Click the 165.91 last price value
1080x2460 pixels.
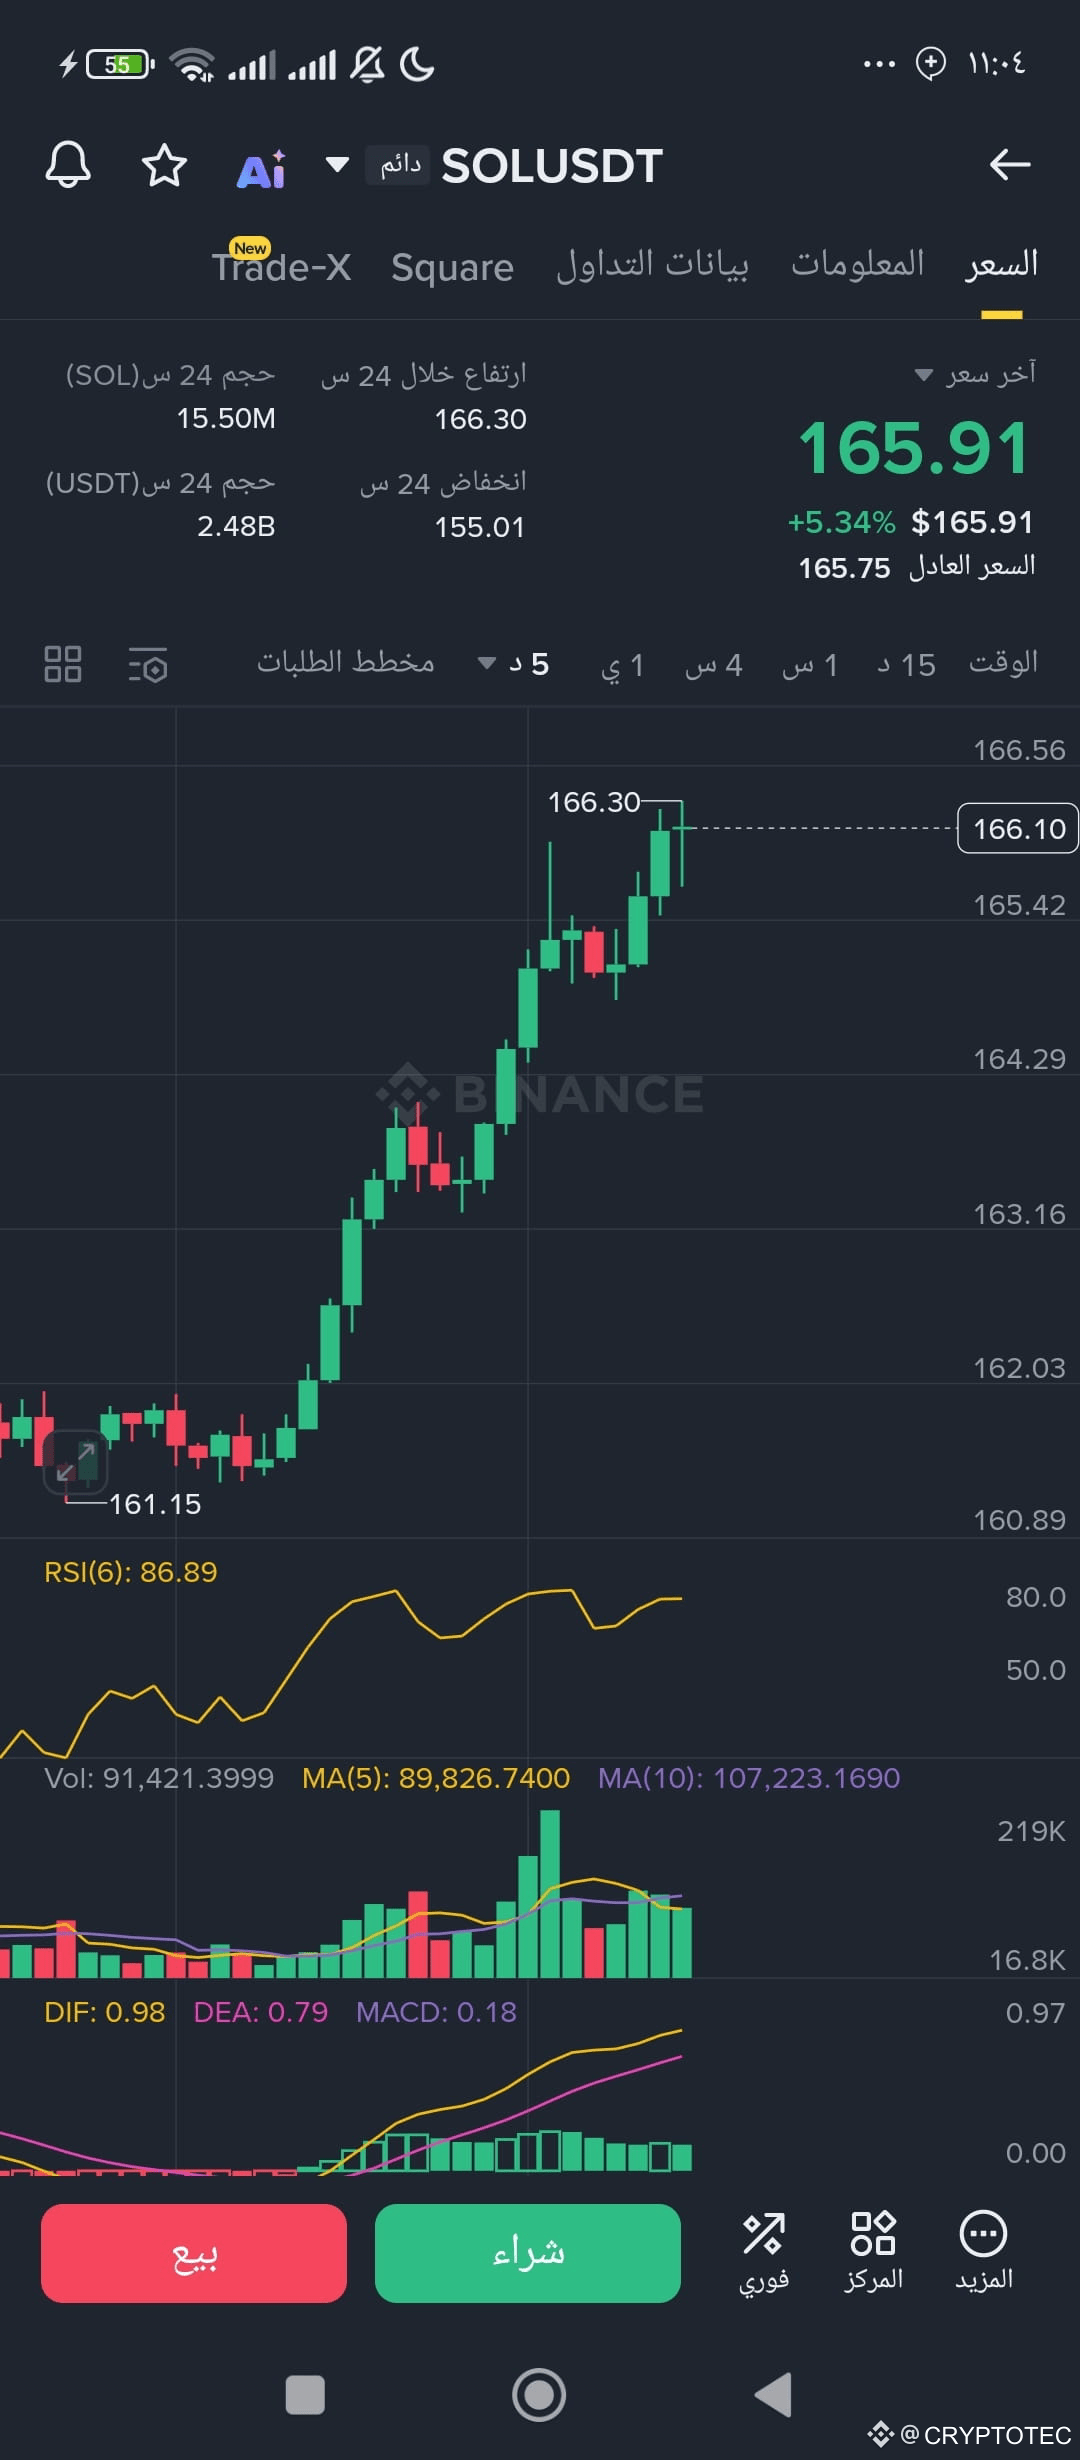coord(914,448)
